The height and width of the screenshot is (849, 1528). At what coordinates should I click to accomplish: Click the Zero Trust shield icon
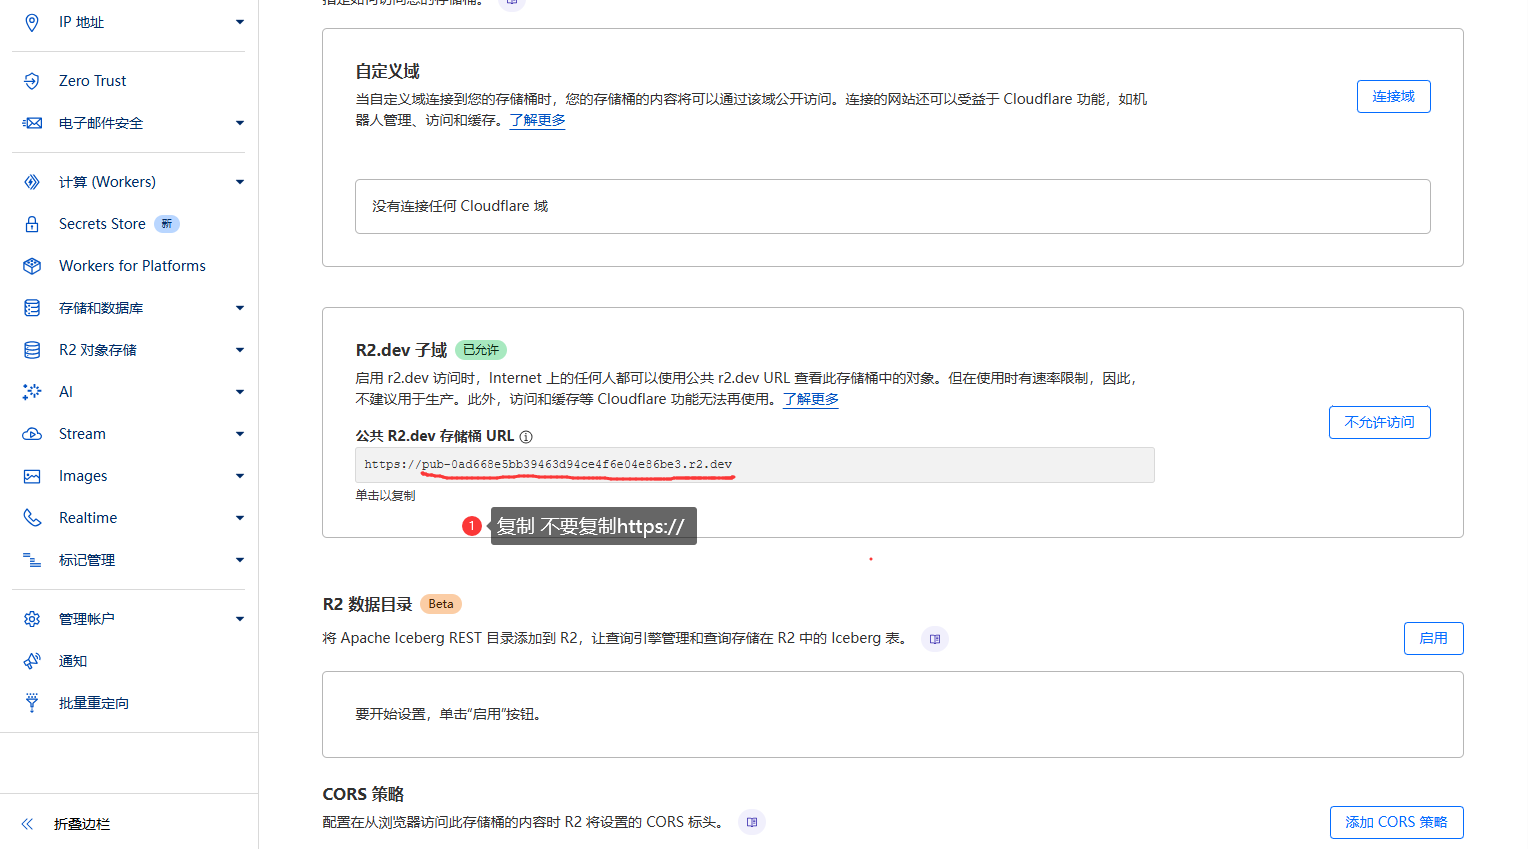(32, 81)
